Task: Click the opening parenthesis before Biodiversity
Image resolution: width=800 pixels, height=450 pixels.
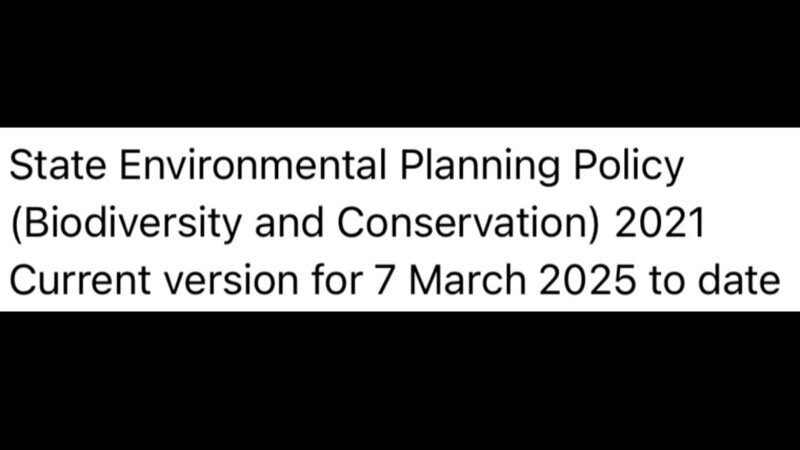Action: 15,224
